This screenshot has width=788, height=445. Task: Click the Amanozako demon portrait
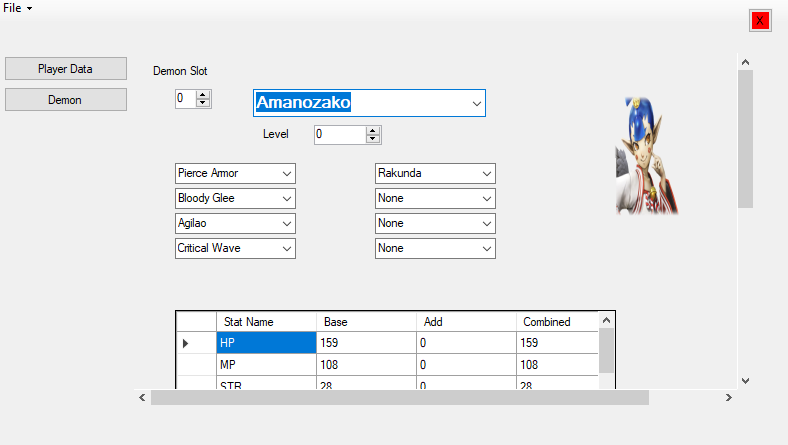(x=647, y=156)
